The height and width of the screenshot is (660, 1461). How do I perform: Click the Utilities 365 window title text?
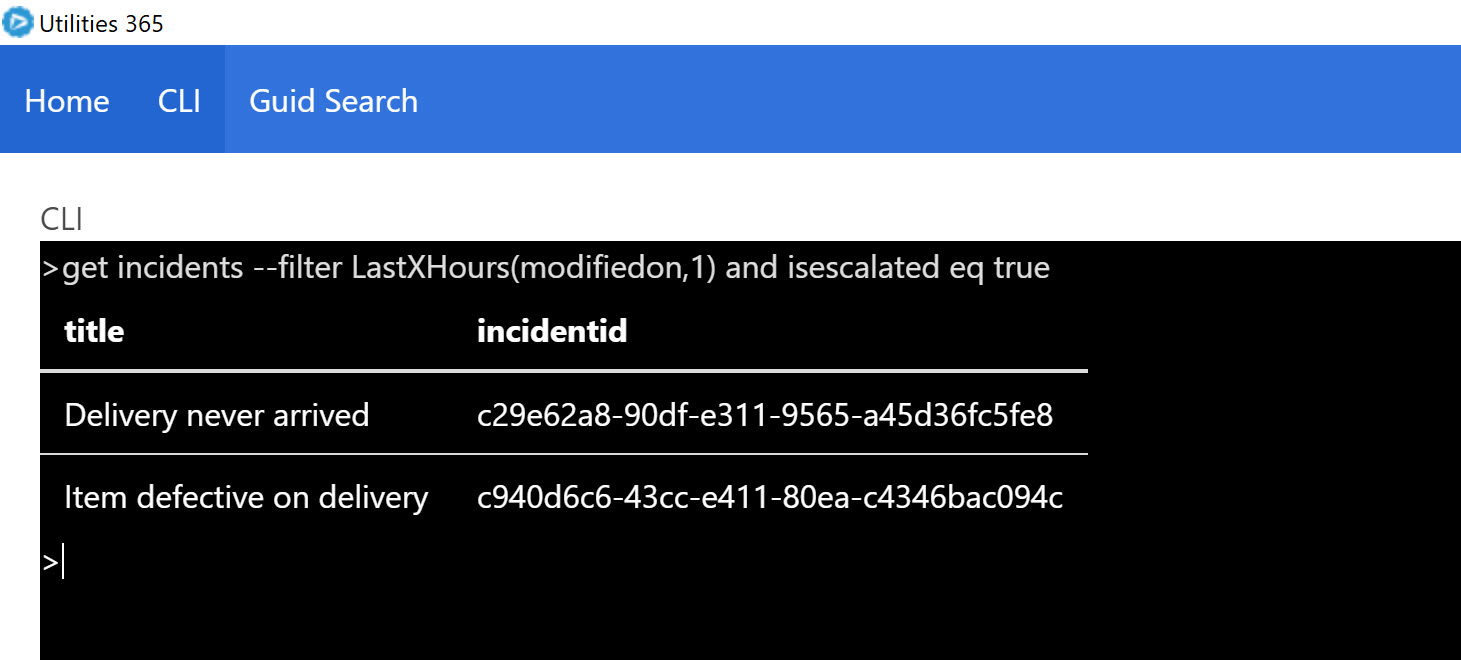pyautogui.click(x=101, y=24)
